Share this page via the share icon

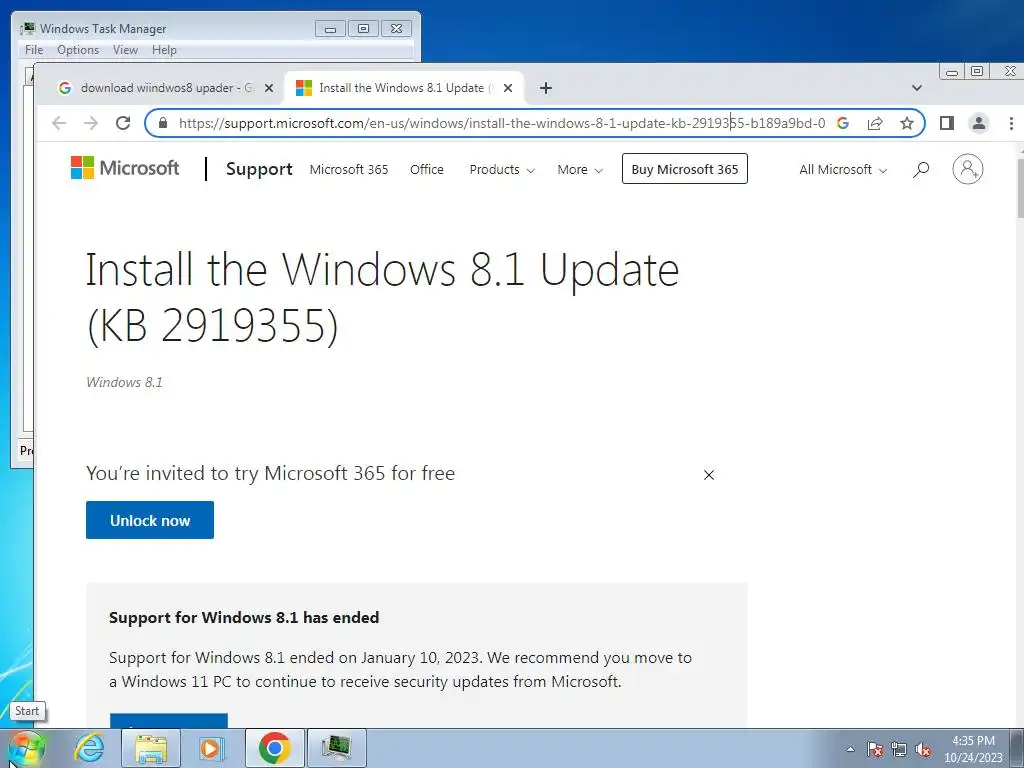click(875, 123)
